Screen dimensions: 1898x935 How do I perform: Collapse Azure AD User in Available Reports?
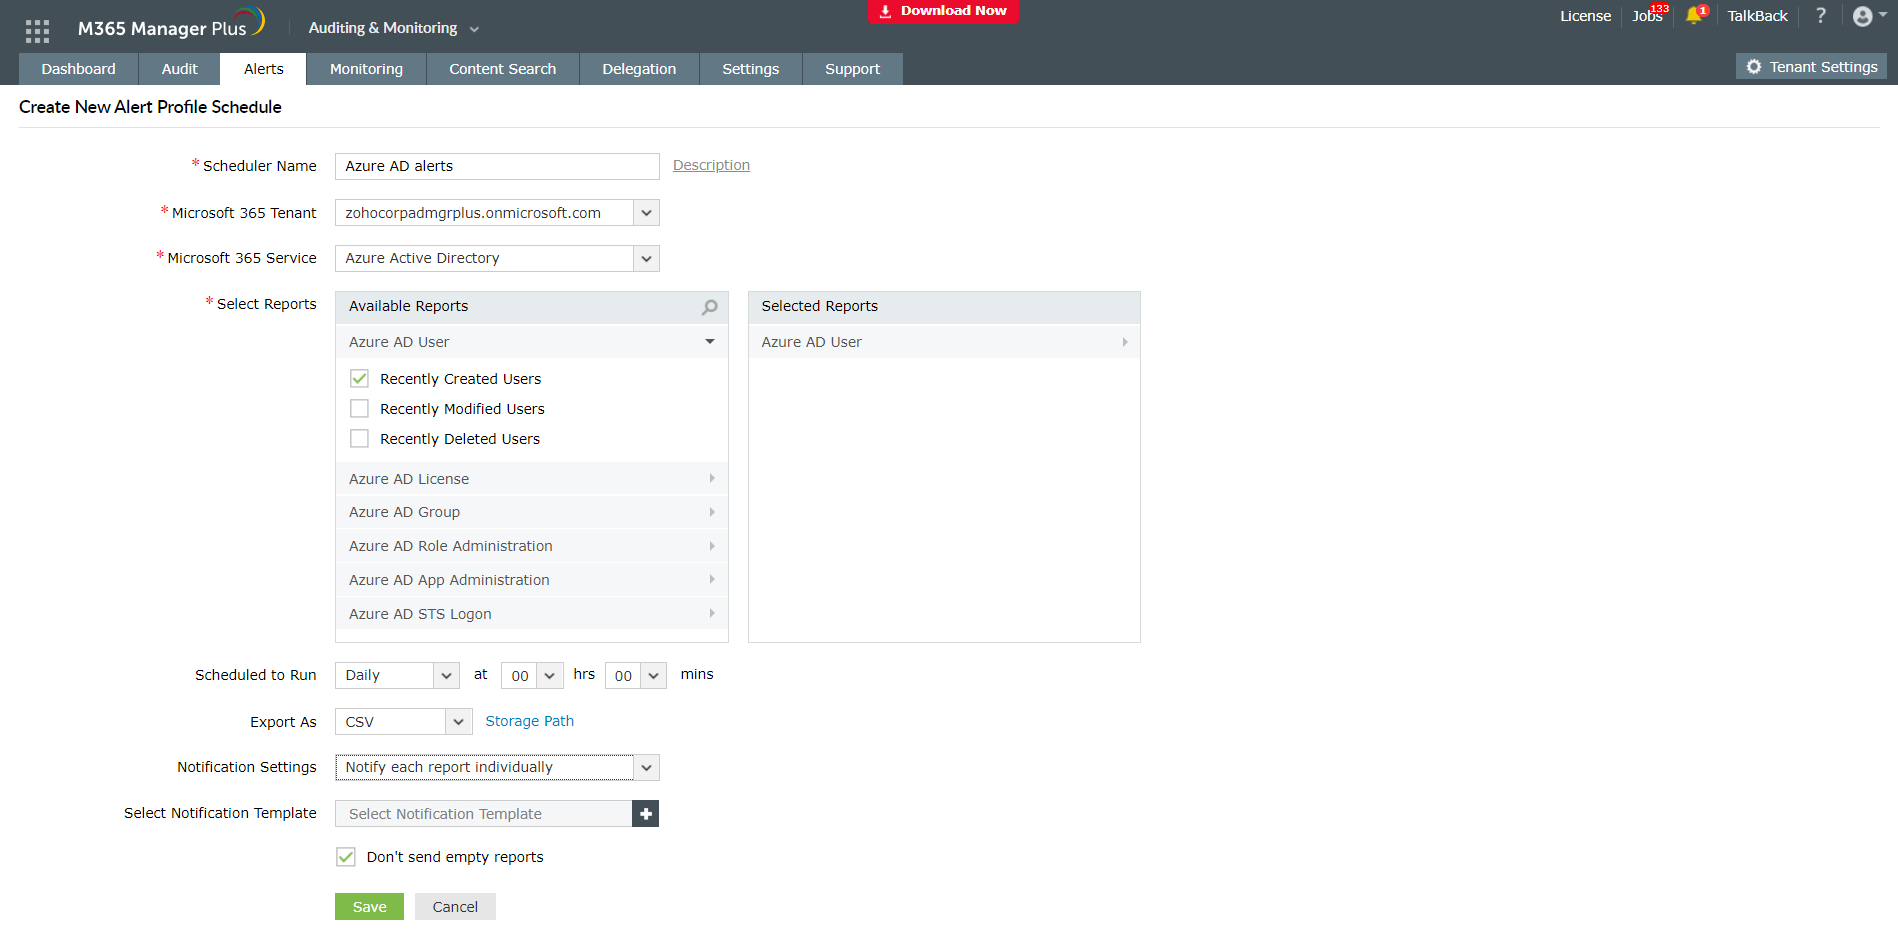click(532, 342)
